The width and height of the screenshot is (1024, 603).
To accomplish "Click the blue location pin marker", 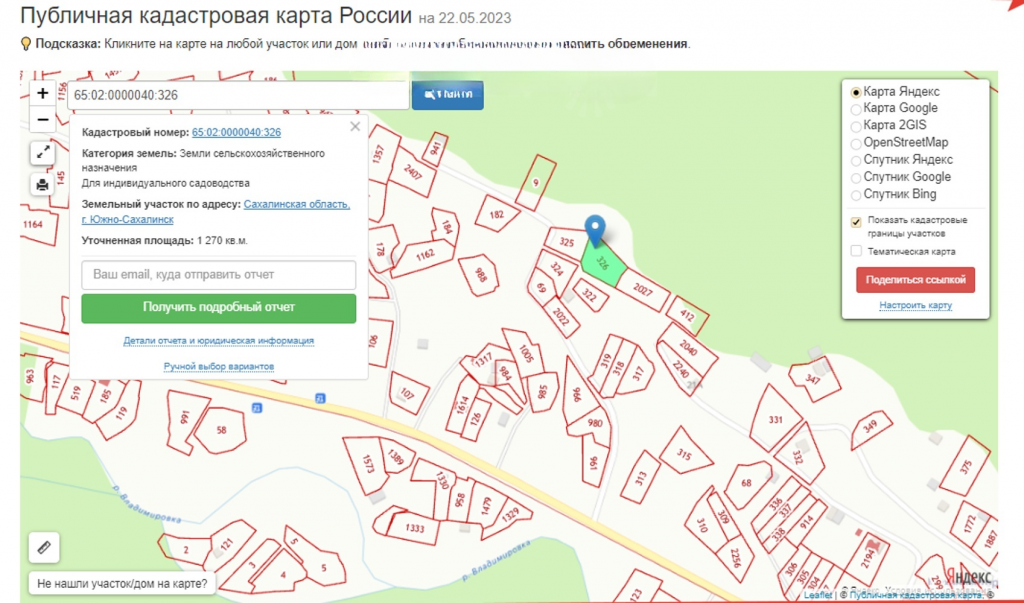I will point(594,231).
